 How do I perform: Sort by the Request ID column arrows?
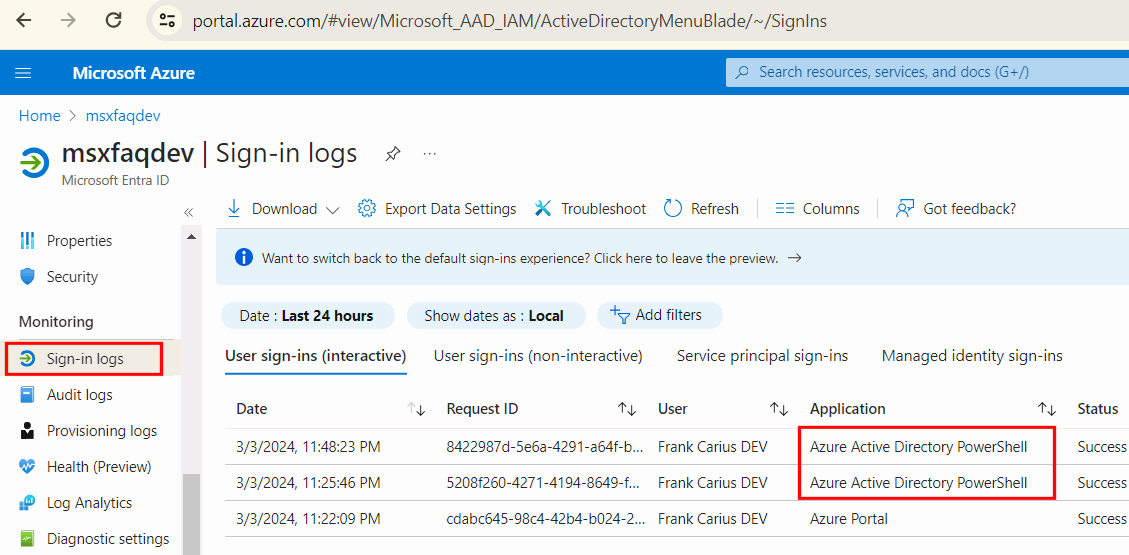[626, 409]
